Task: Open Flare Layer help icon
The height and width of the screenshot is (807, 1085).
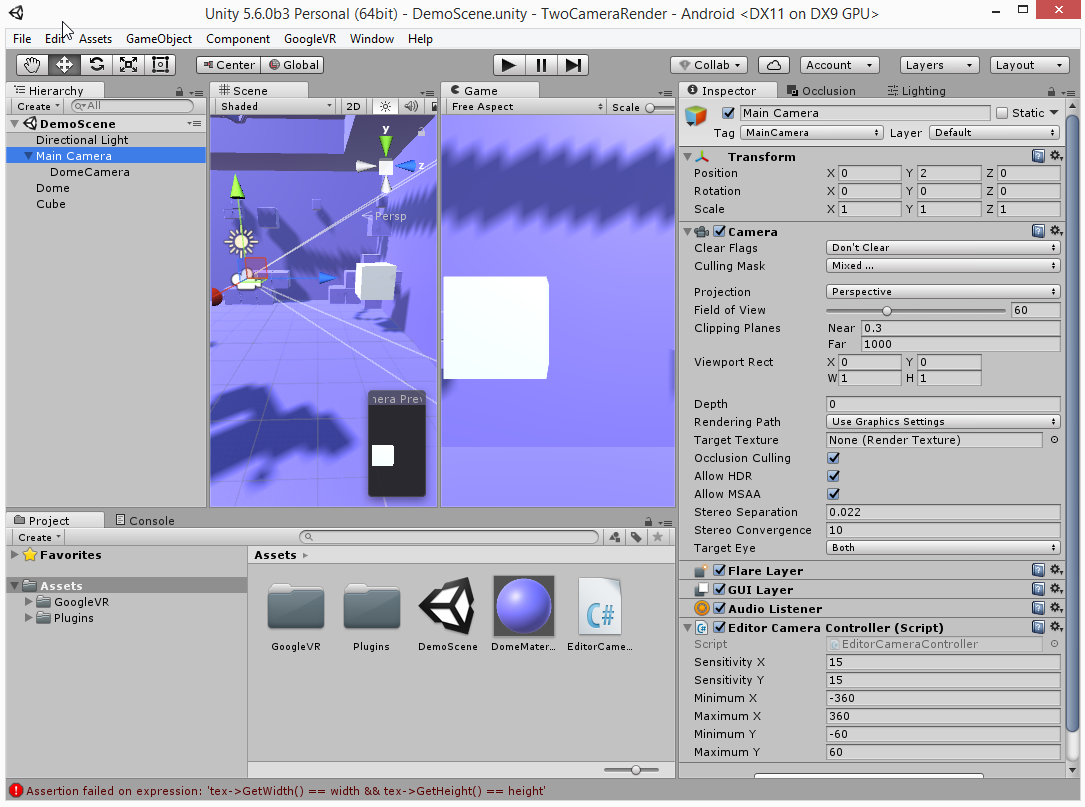Action: pos(1038,570)
